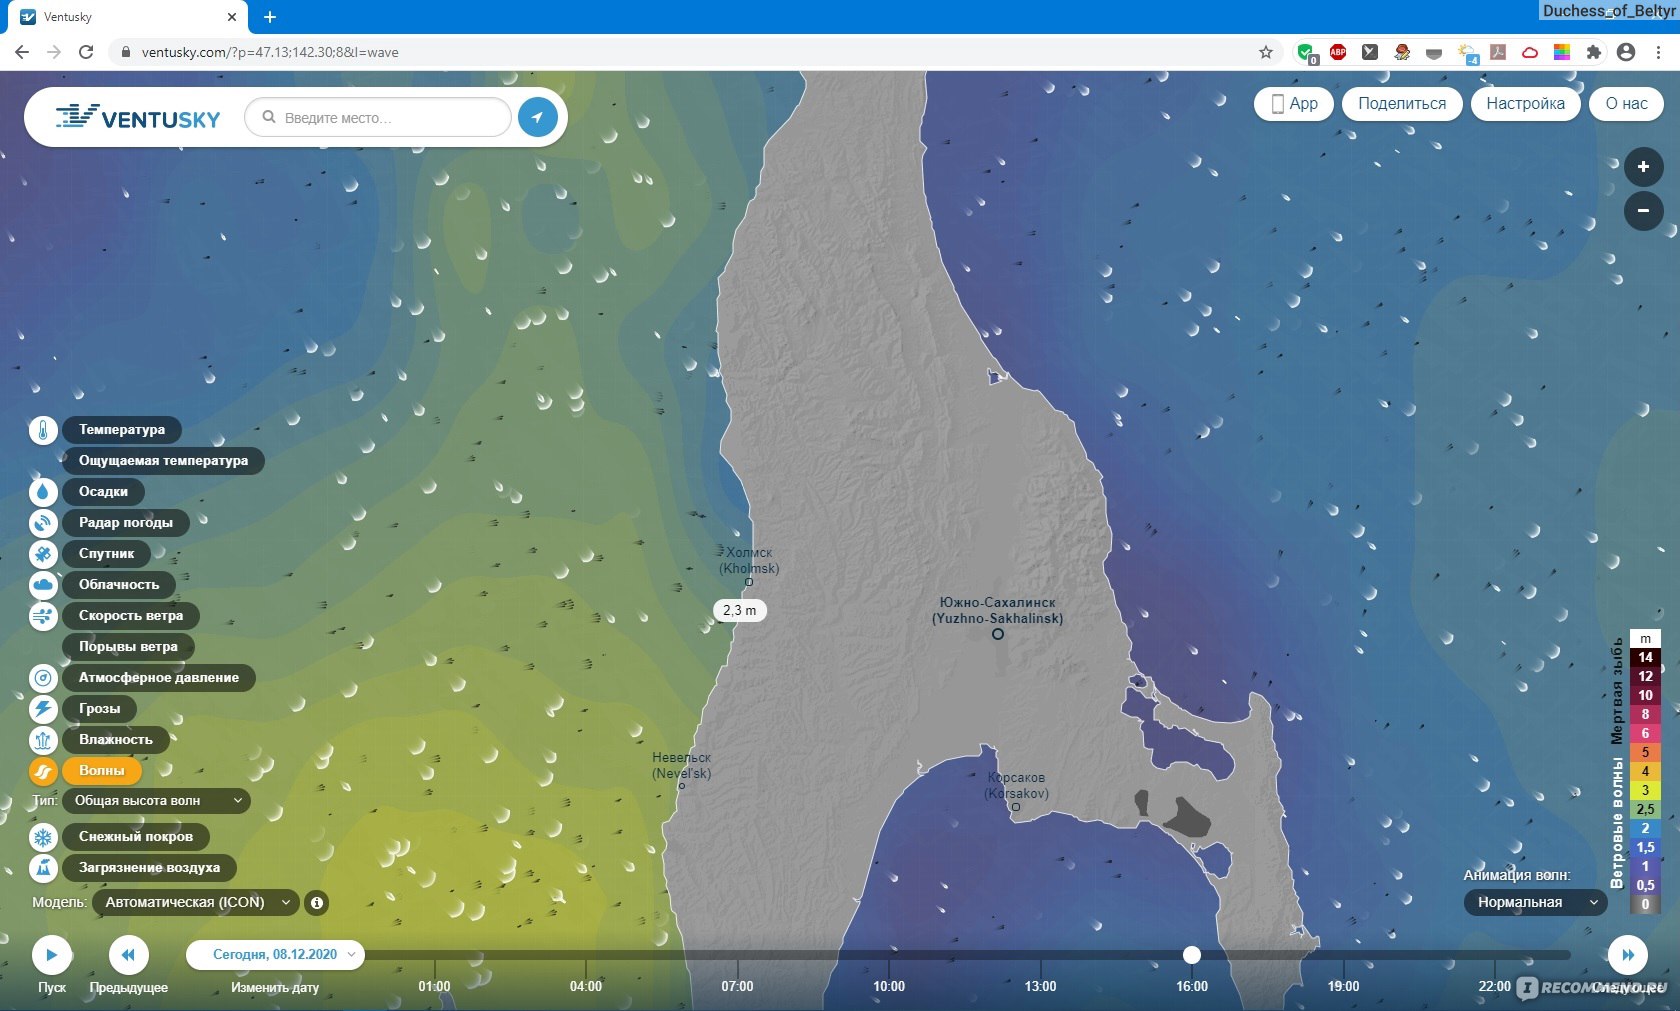
Task: Bookmark page with the star icon
Action: pyautogui.click(x=1266, y=52)
